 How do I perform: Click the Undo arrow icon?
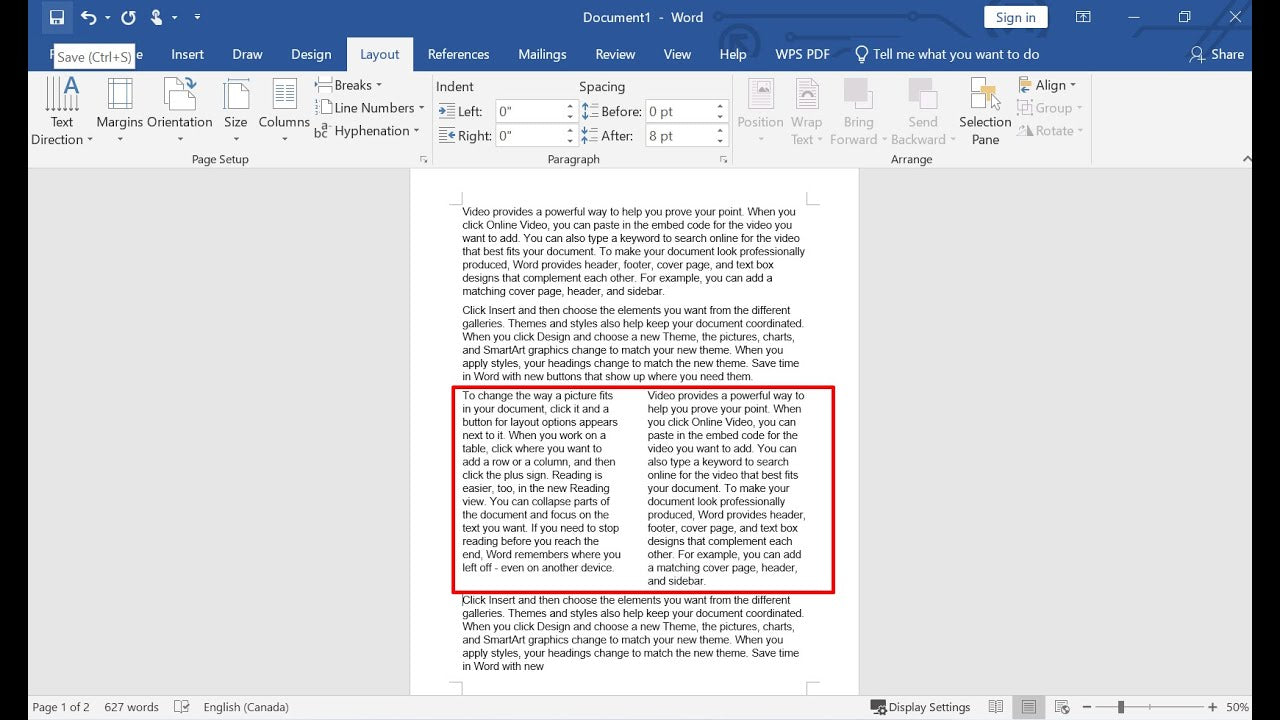click(x=88, y=17)
